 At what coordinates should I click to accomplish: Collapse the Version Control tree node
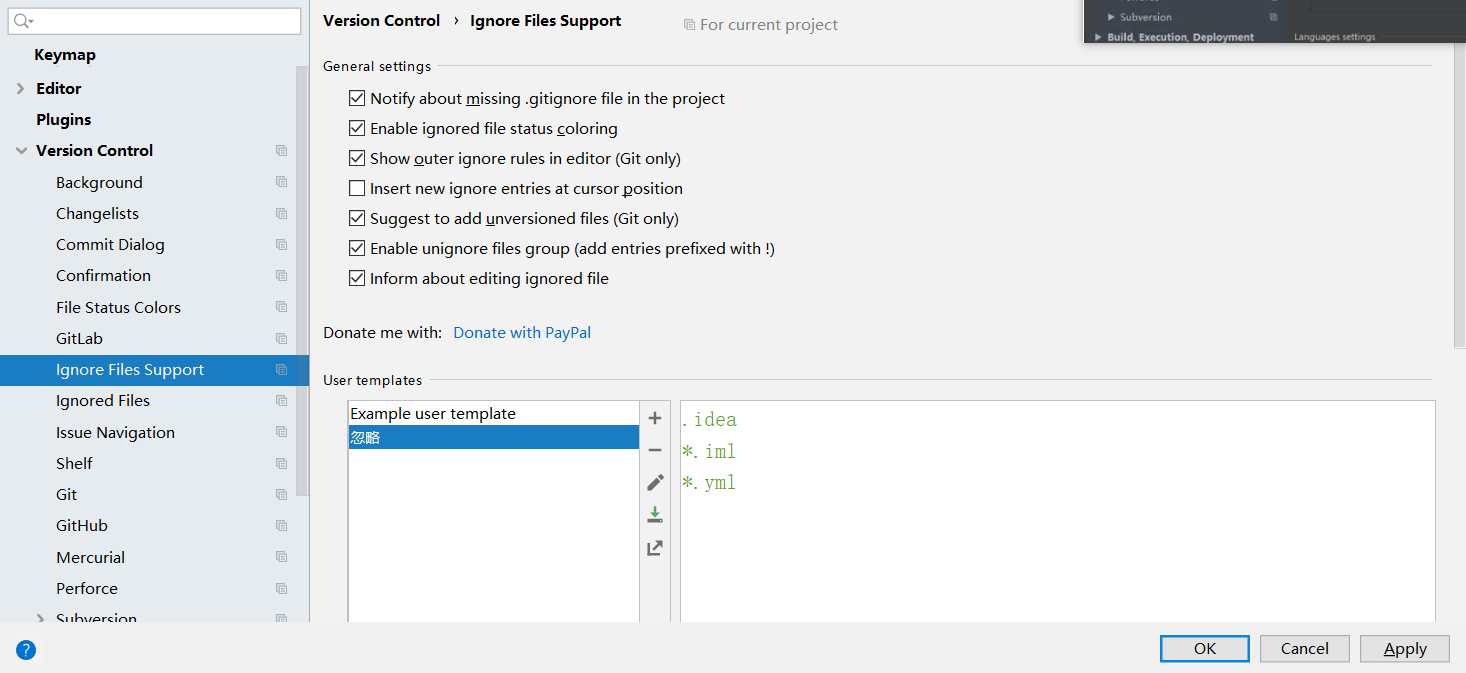pos(21,151)
